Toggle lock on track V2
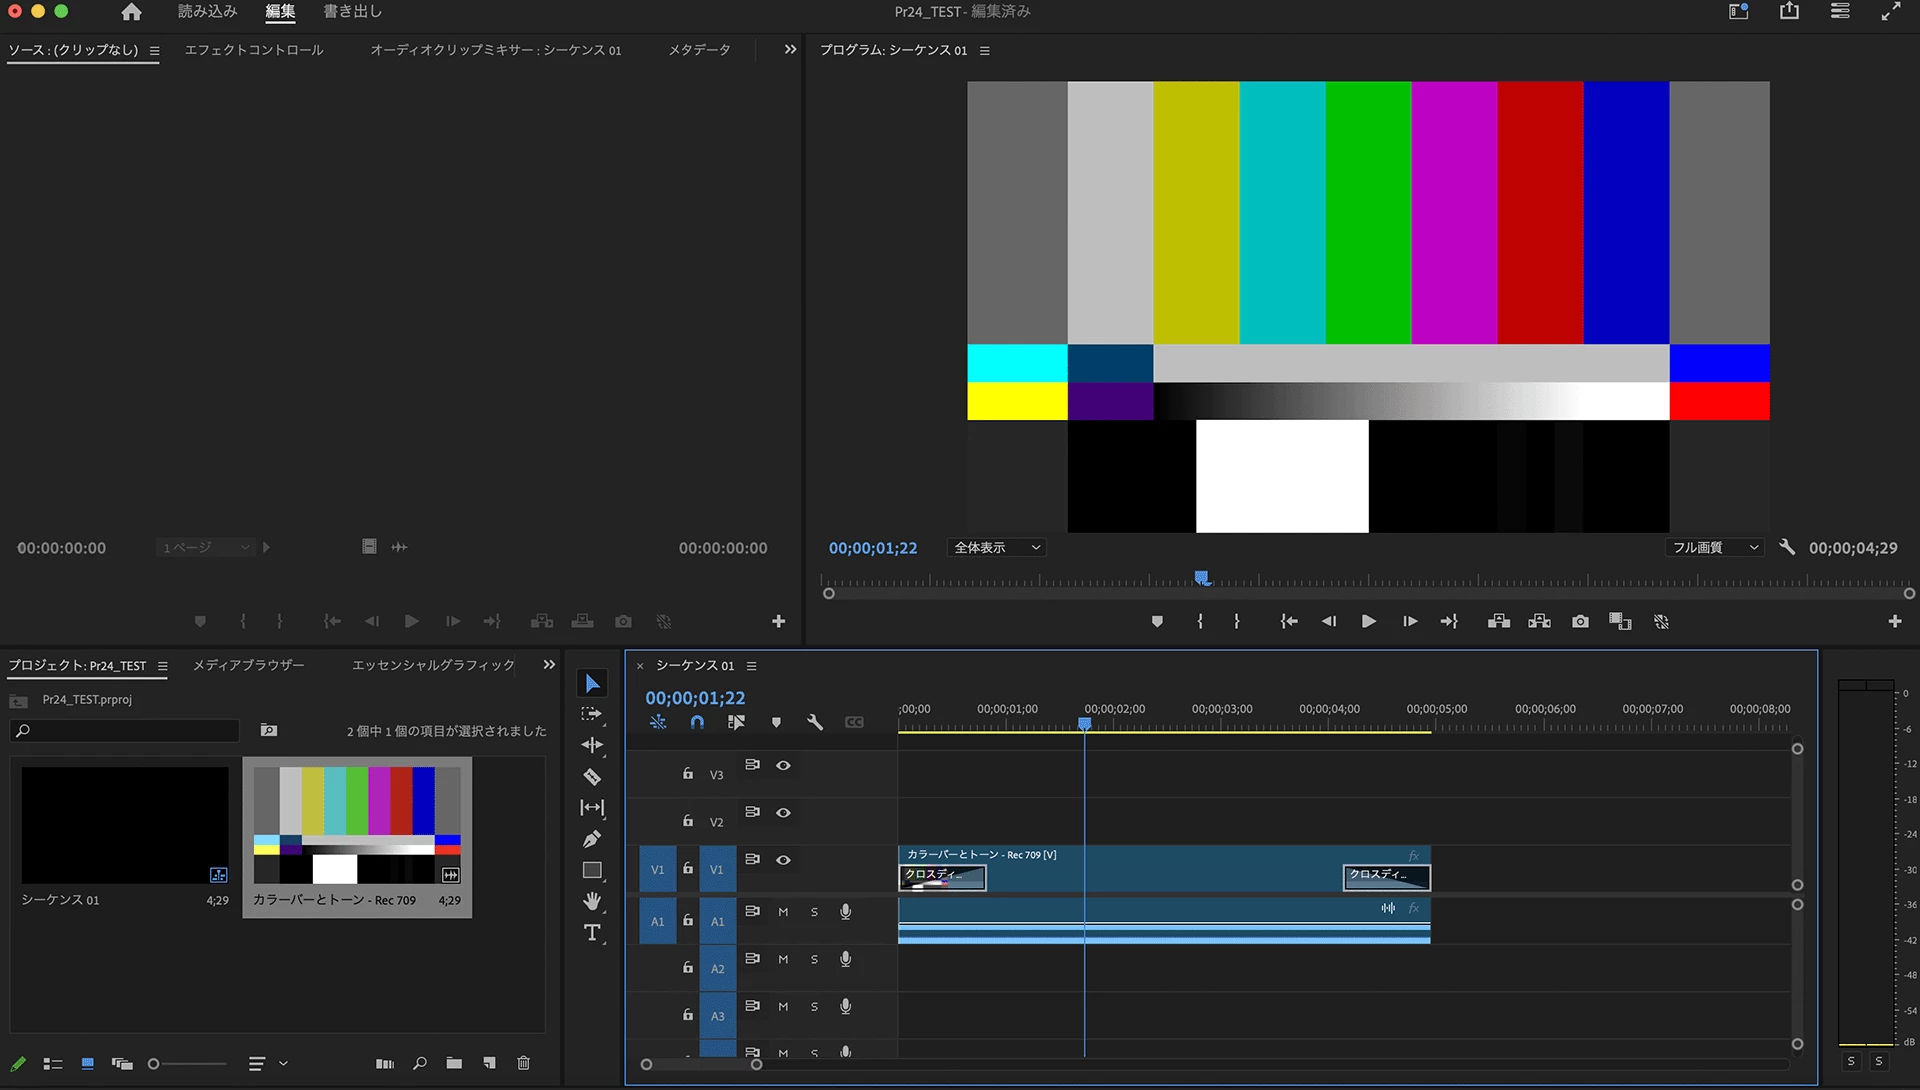The height and width of the screenshot is (1090, 1920). pyautogui.click(x=688, y=820)
